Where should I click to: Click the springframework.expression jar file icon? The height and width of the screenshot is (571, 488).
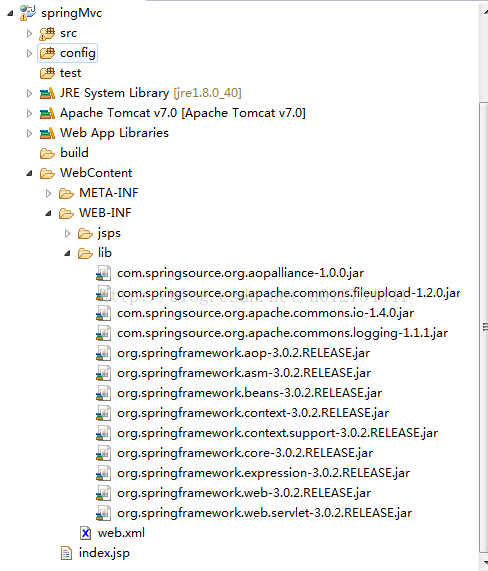103,473
